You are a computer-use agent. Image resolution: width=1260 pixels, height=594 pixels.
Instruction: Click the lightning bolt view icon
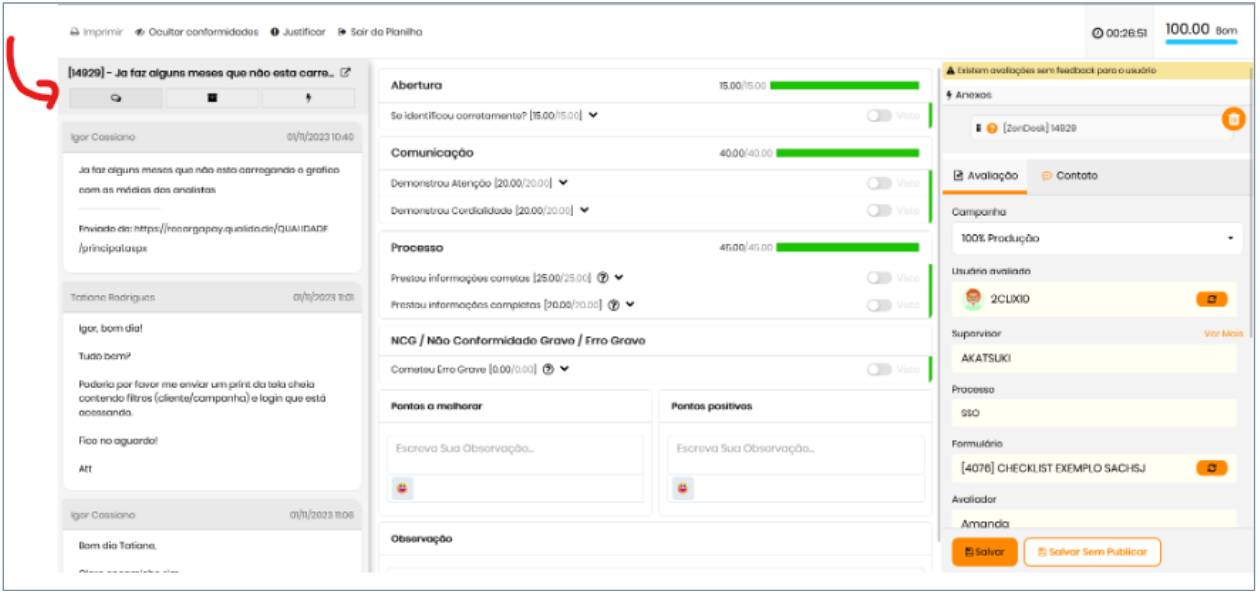(307, 98)
